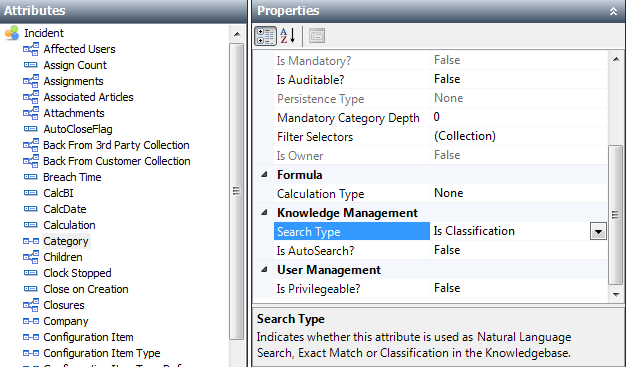This screenshot has height=367, width=626.
Task: Click the Back From 3rd Party Collection icon
Action: (31, 145)
